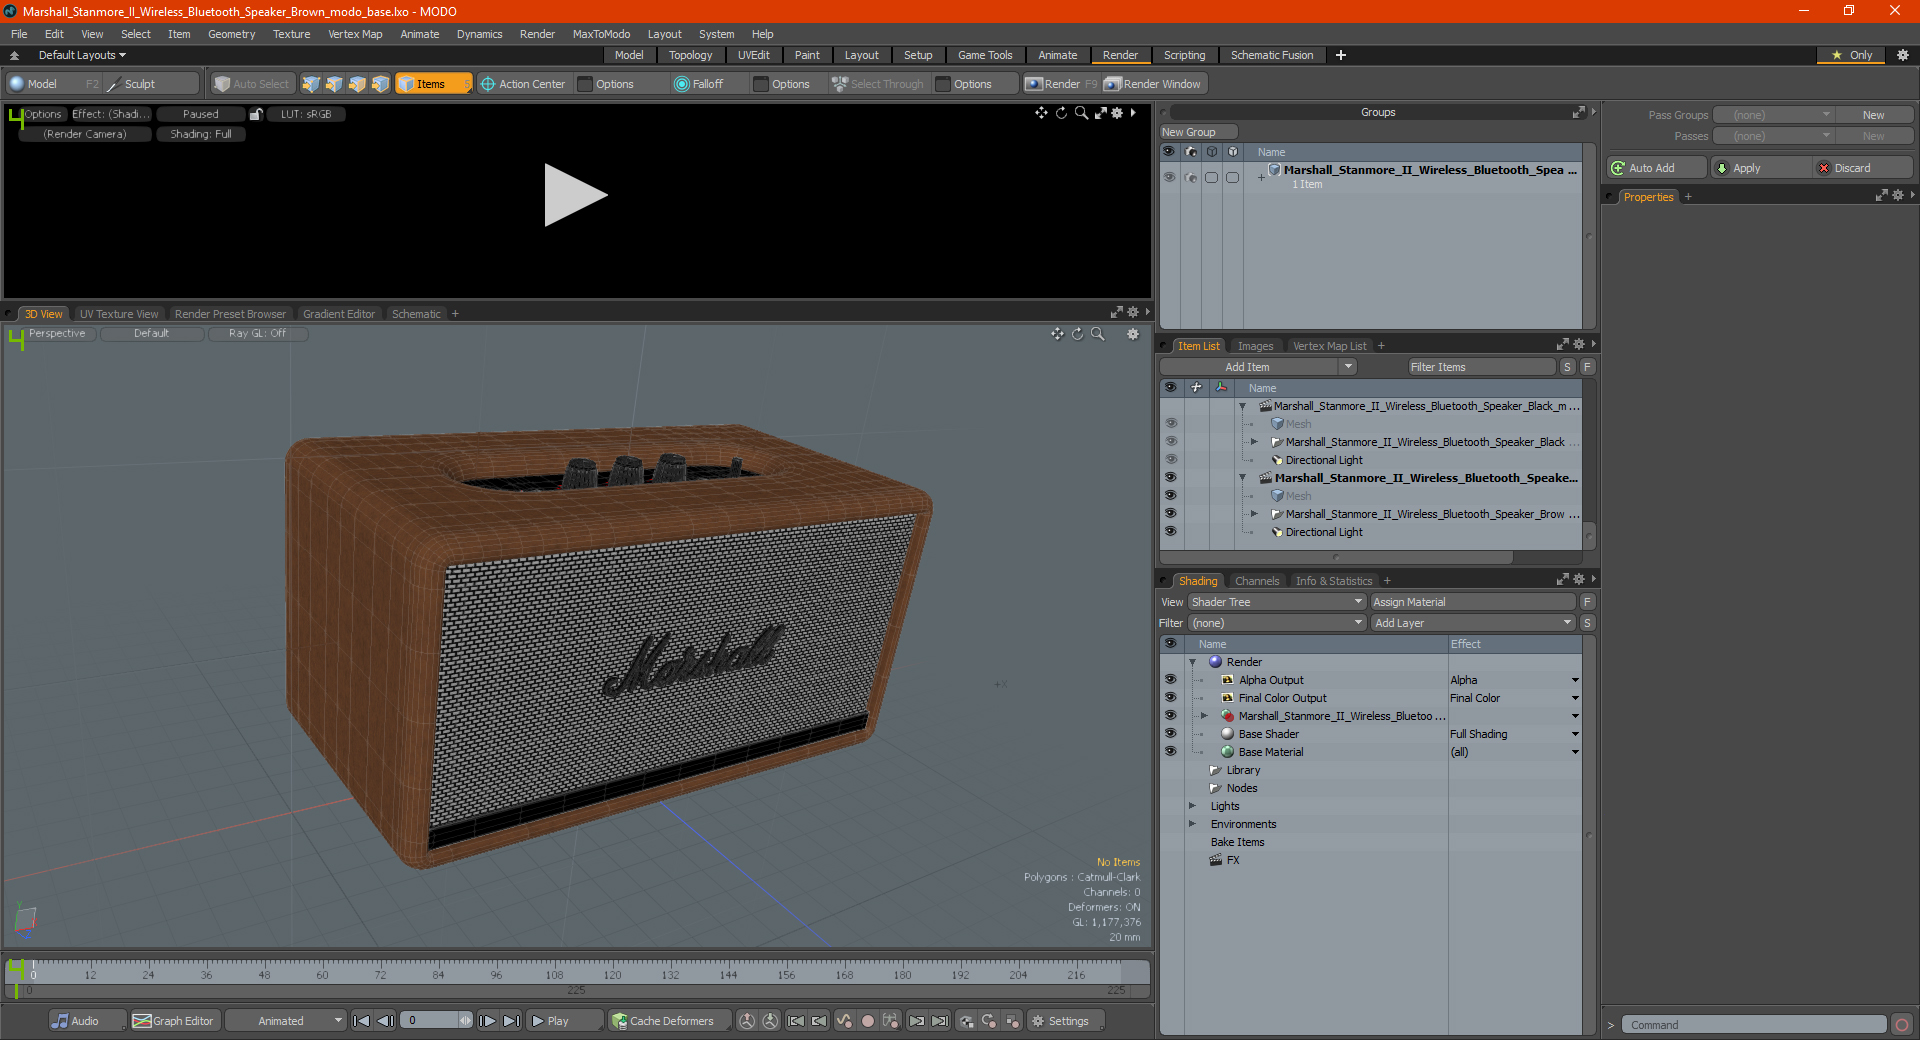Select Polygons selection mode cube icon
This screenshot has width=1920, height=1040.
coord(357,84)
